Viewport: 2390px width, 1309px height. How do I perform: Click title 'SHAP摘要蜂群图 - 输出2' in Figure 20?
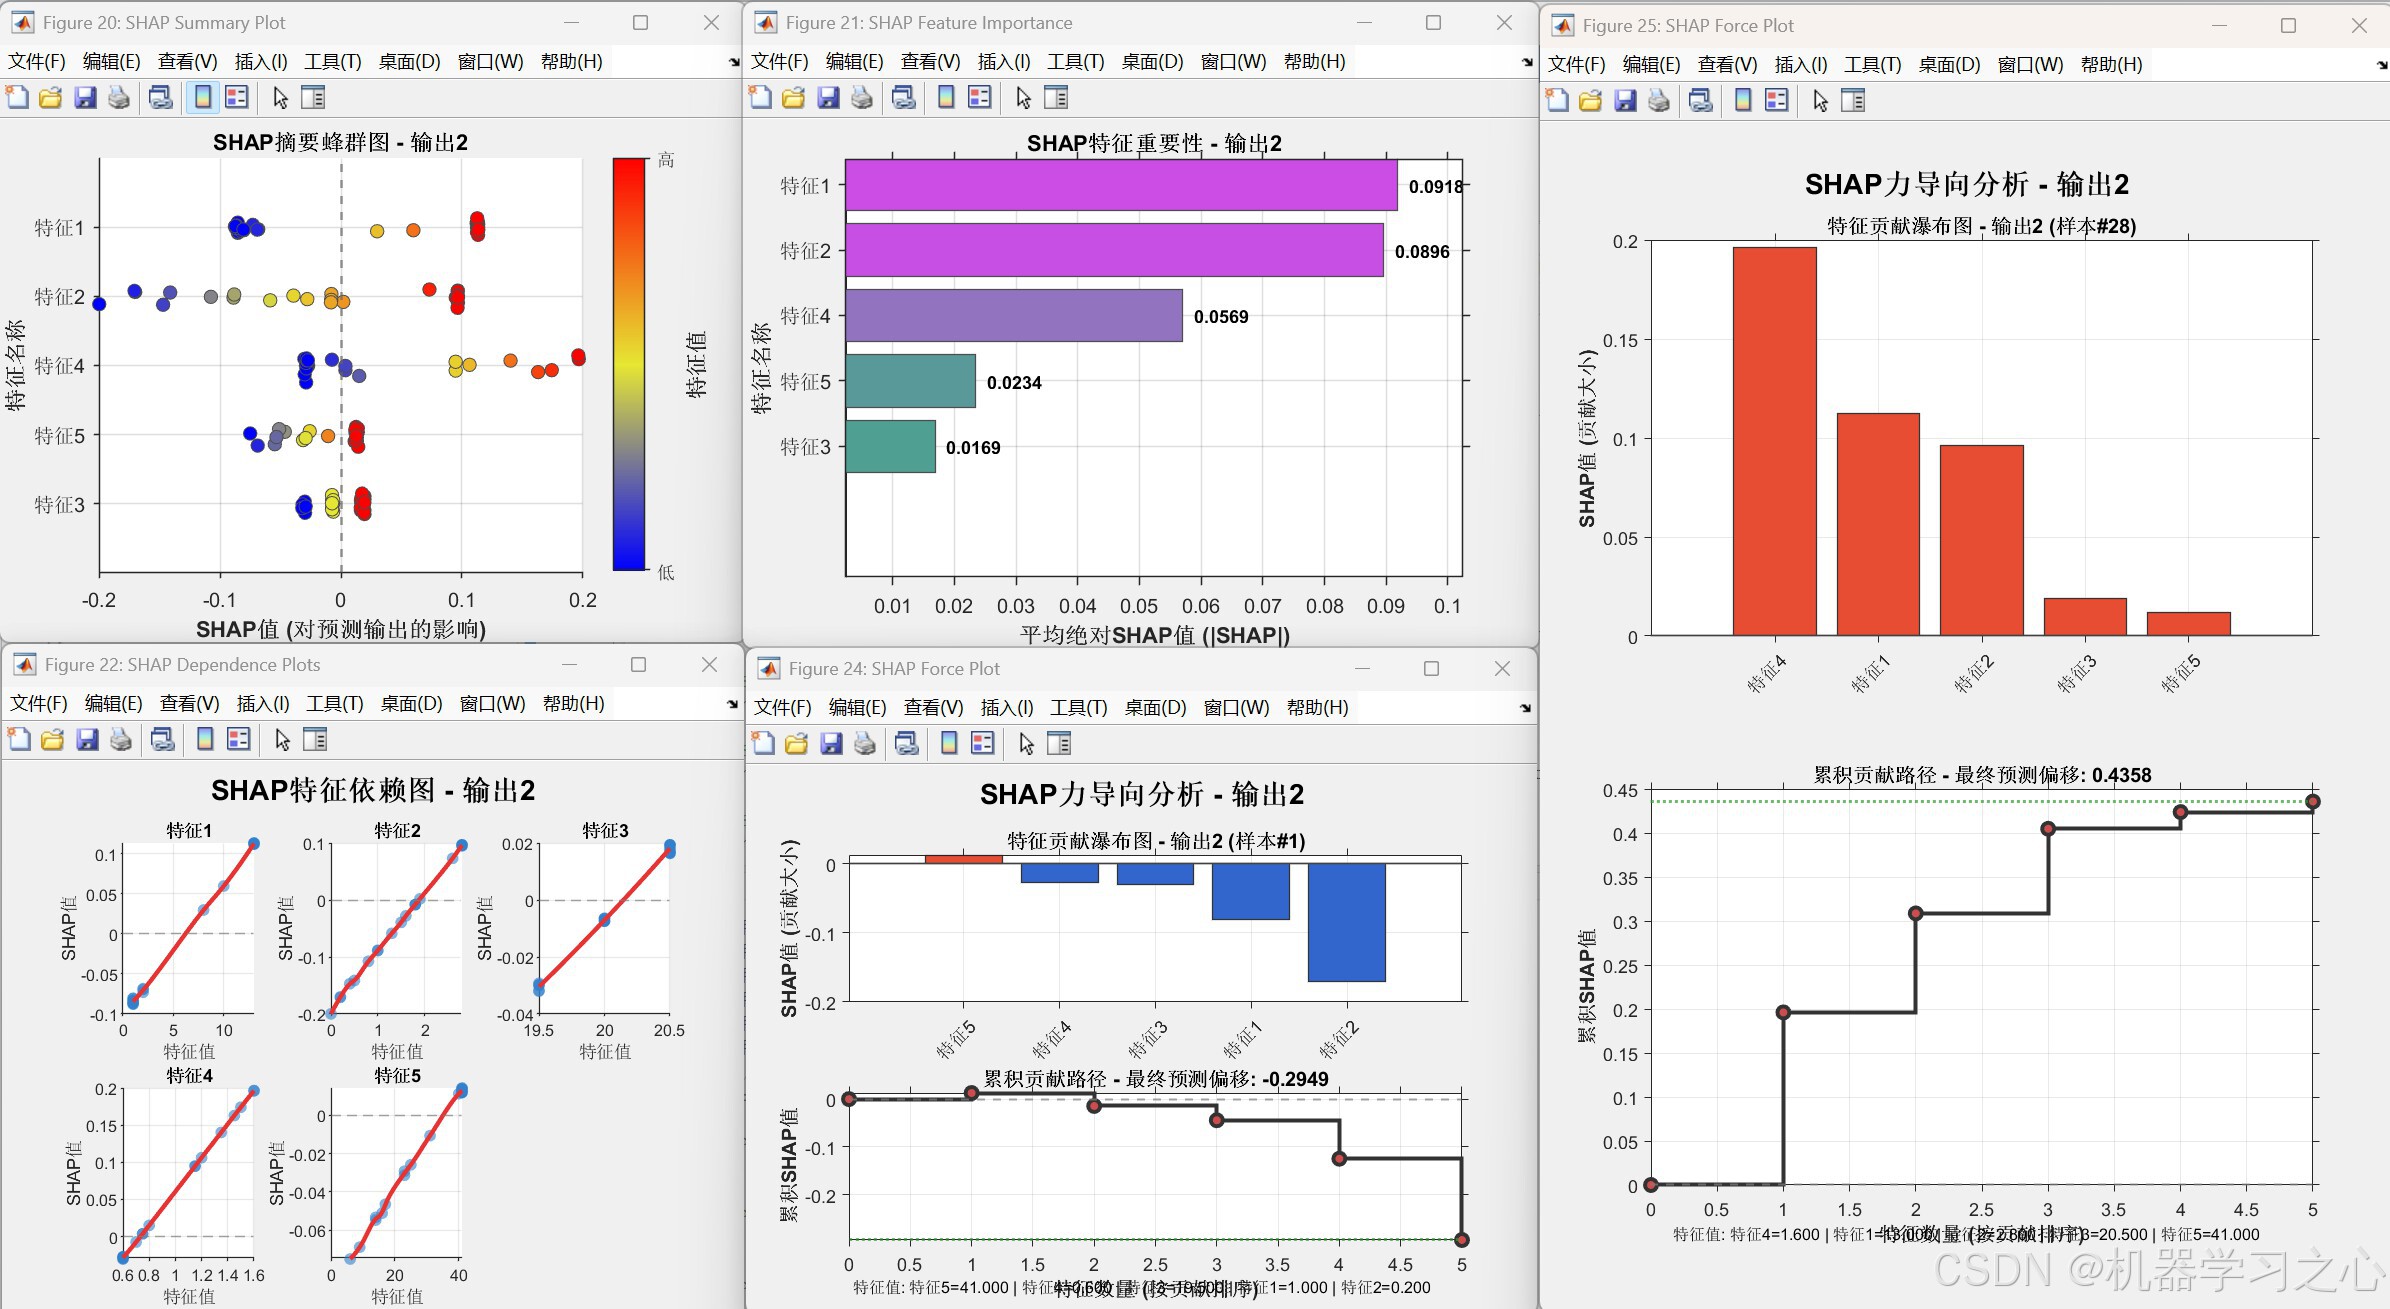340,142
